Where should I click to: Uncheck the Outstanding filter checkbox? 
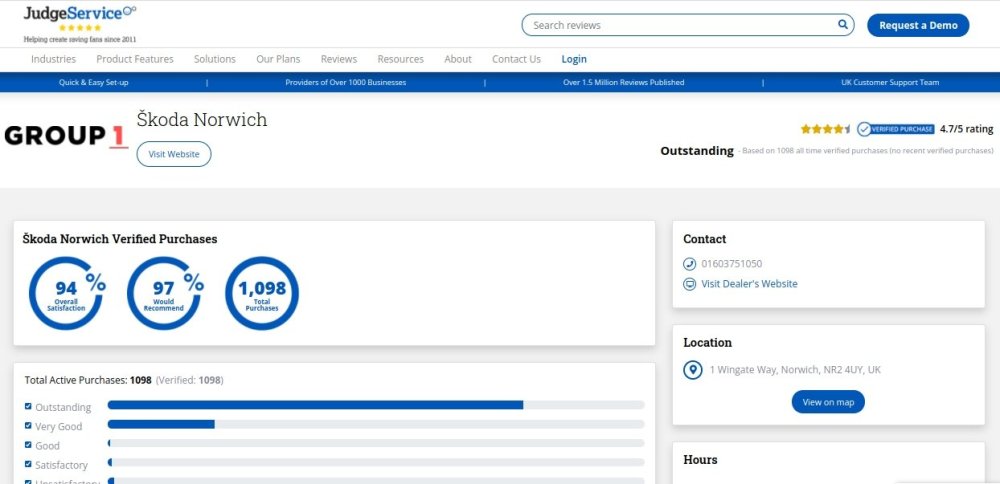coord(28,406)
